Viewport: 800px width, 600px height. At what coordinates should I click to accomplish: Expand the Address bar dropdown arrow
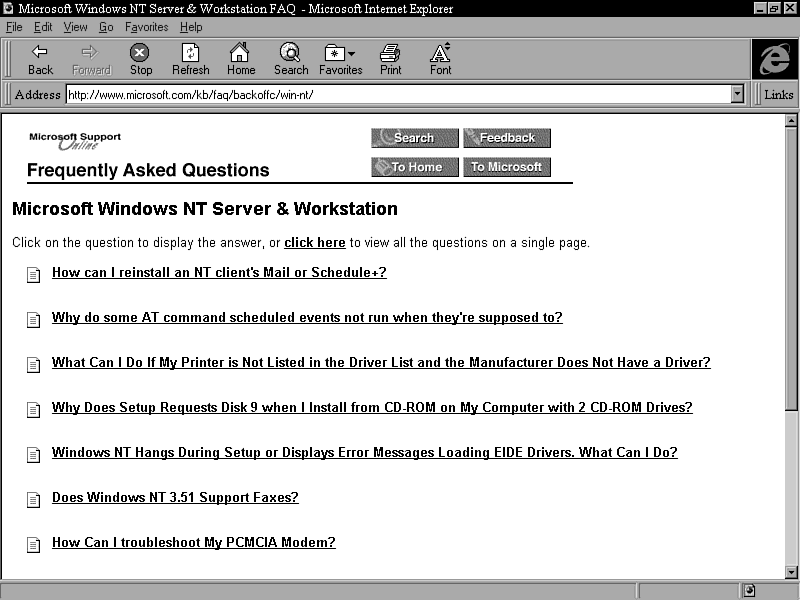[x=738, y=94]
